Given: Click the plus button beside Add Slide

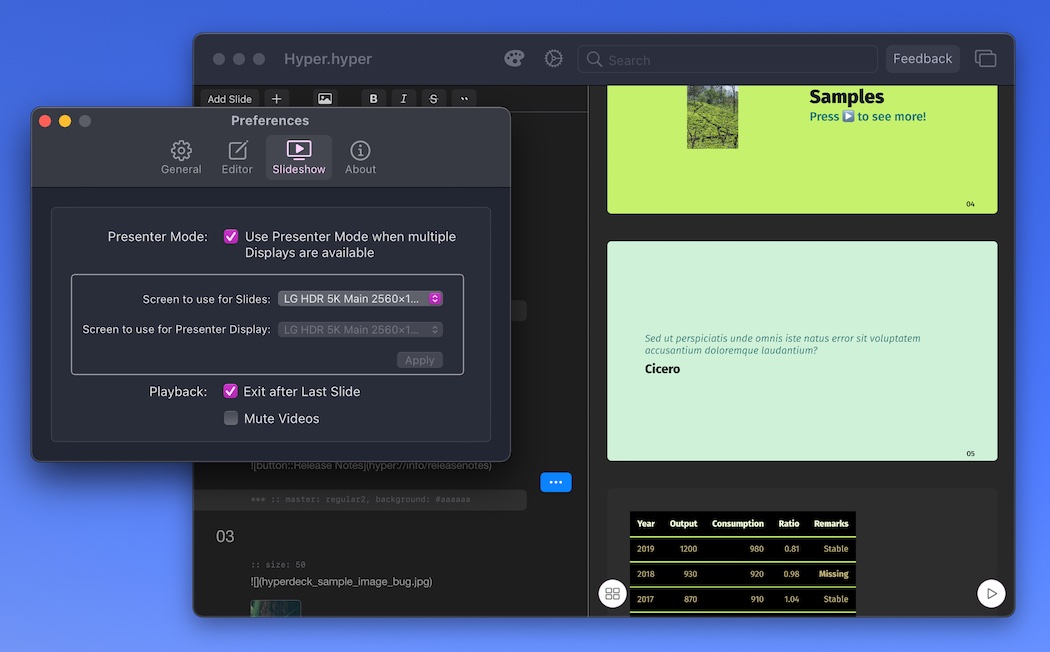Looking at the screenshot, I should pos(277,98).
